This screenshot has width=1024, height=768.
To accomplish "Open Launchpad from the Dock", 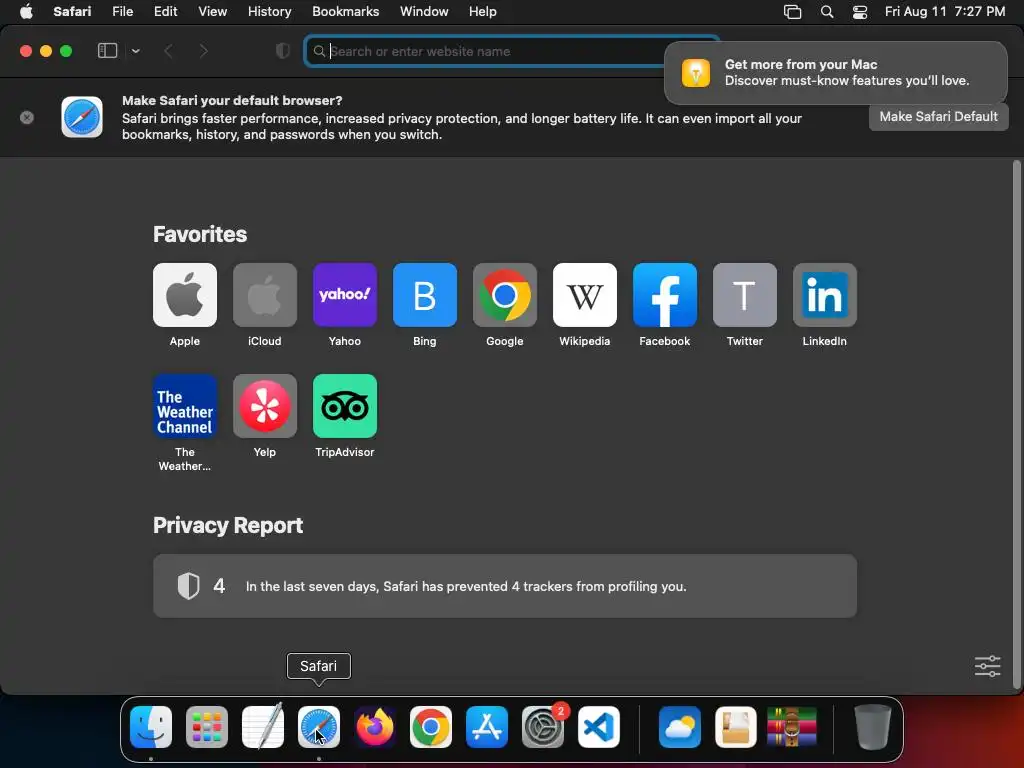I will click(x=207, y=727).
